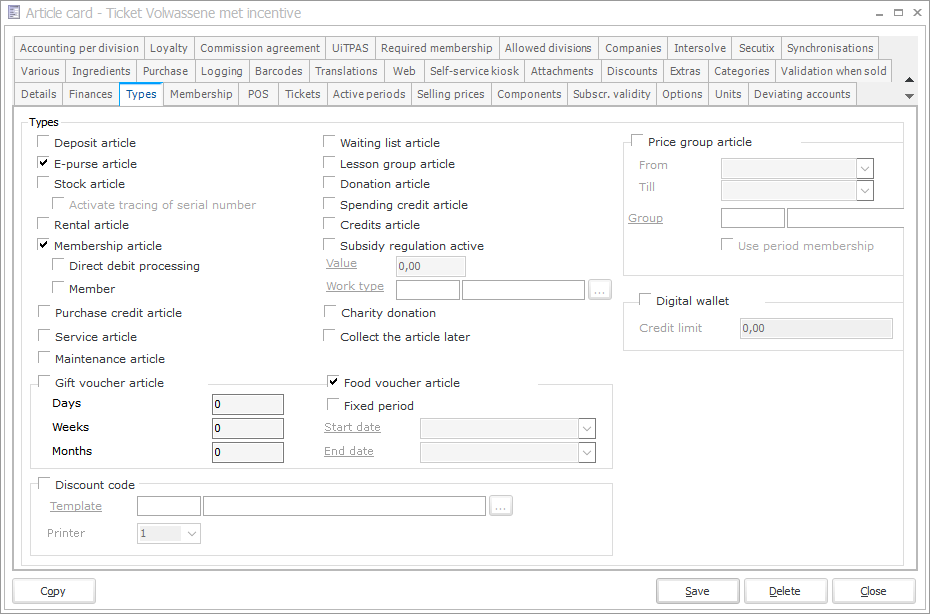The height and width of the screenshot is (614, 930).
Task: Expand the End date dropdown
Action: 587,452
